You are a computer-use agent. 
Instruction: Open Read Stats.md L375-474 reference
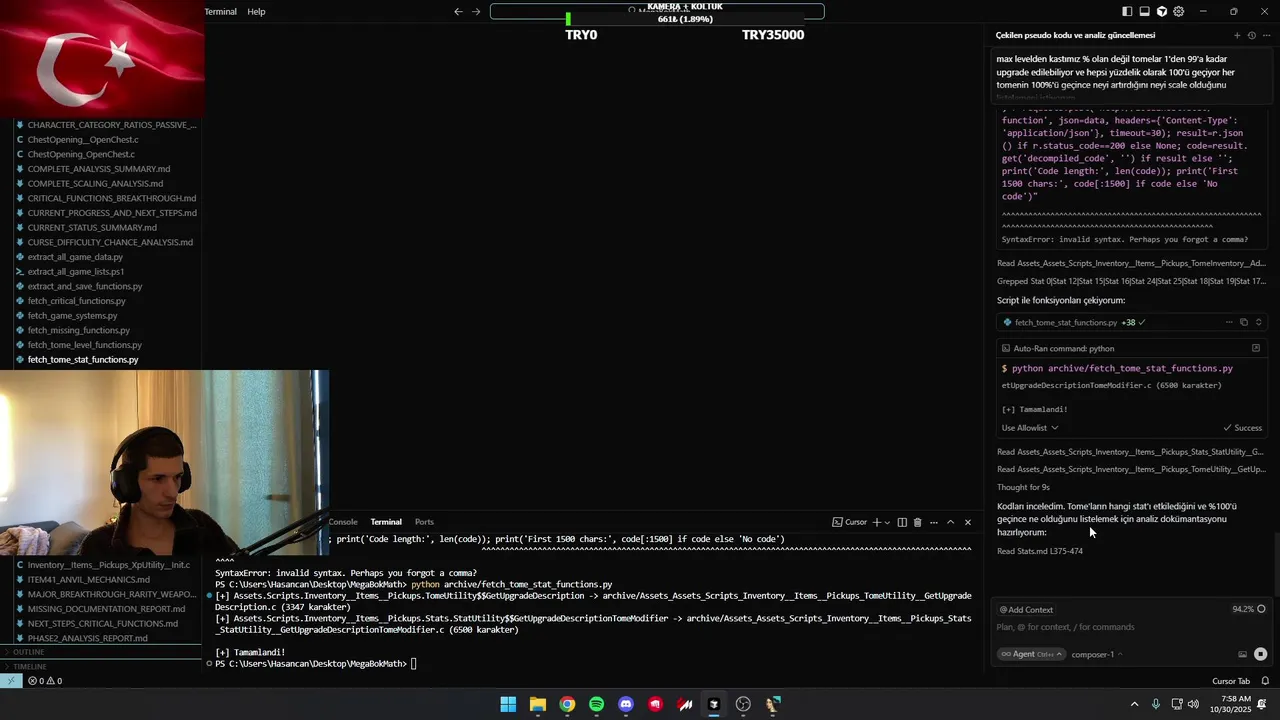(x=1040, y=551)
